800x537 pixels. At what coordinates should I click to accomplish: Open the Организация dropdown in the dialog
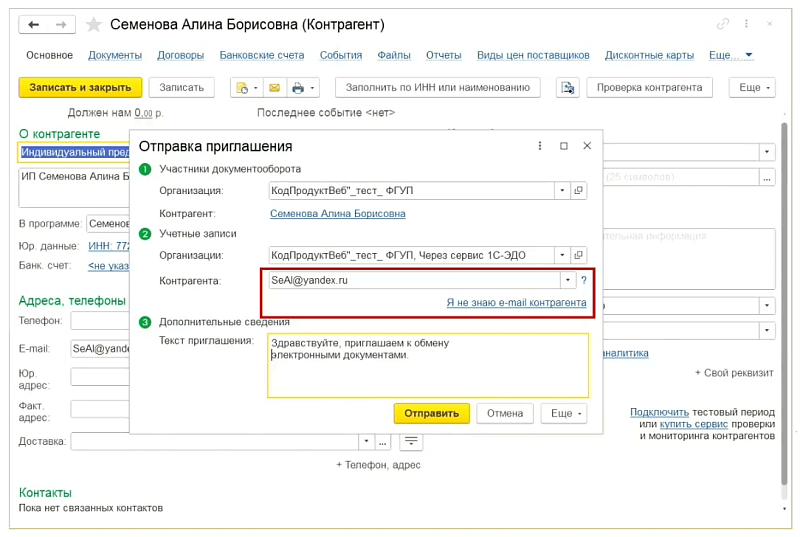click(562, 190)
